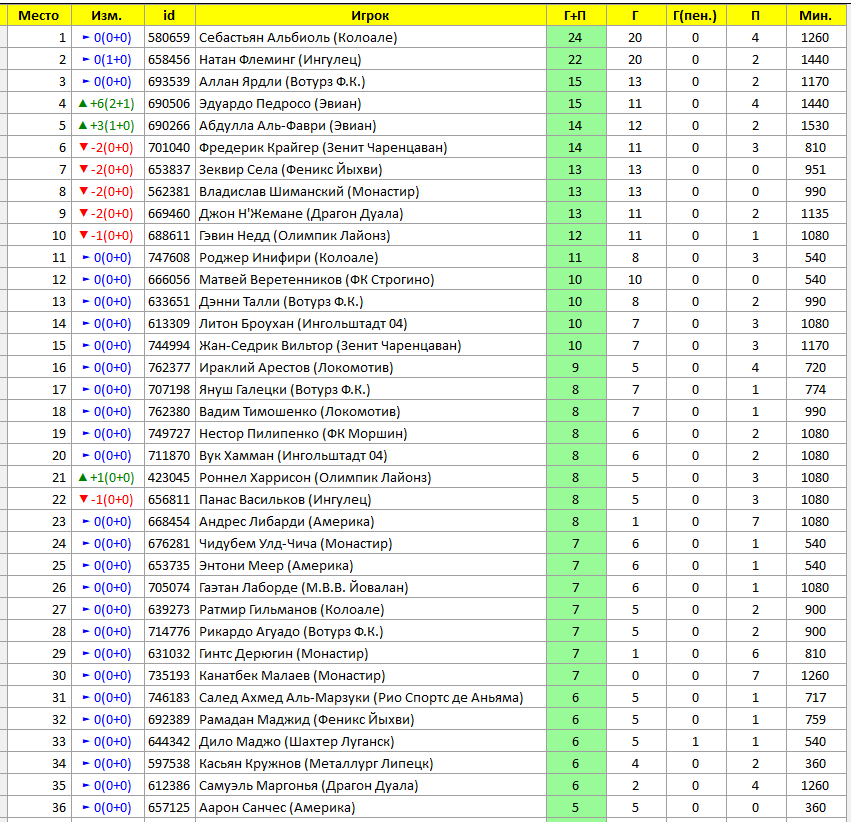Click the blue right arrow for Дило Маджо

pyautogui.click(x=86, y=741)
